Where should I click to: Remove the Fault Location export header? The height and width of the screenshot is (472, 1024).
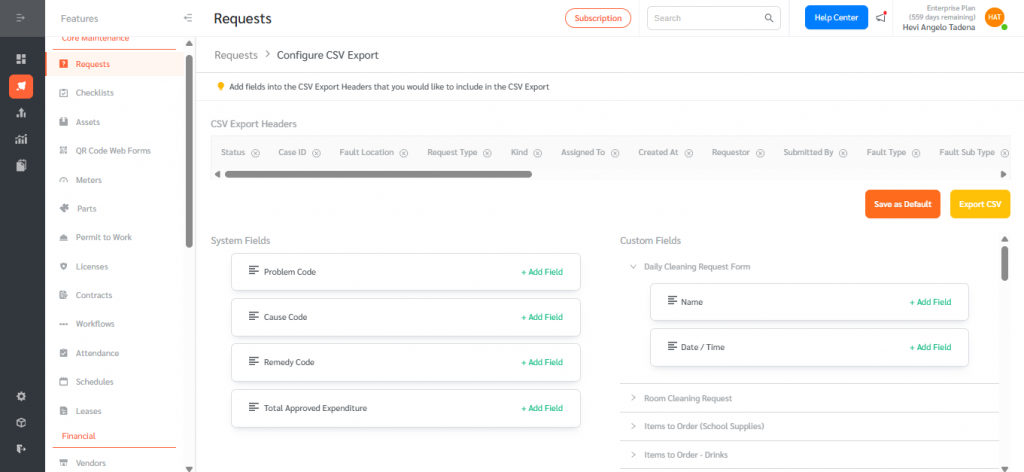(x=404, y=153)
